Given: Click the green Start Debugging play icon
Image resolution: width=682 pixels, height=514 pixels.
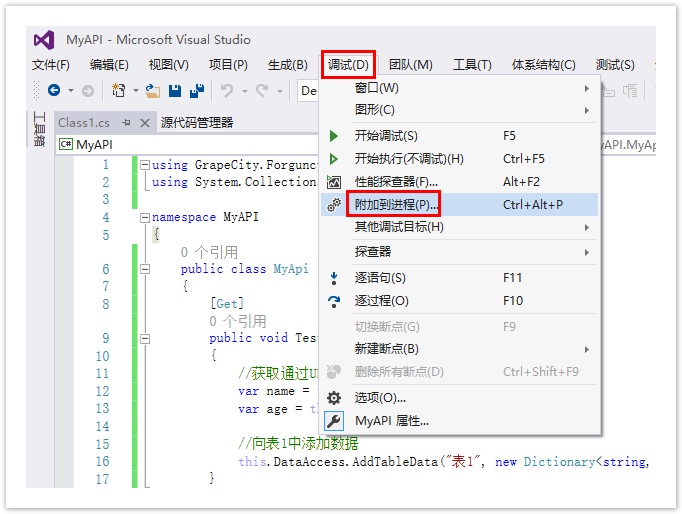Looking at the screenshot, I should click(334, 136).
